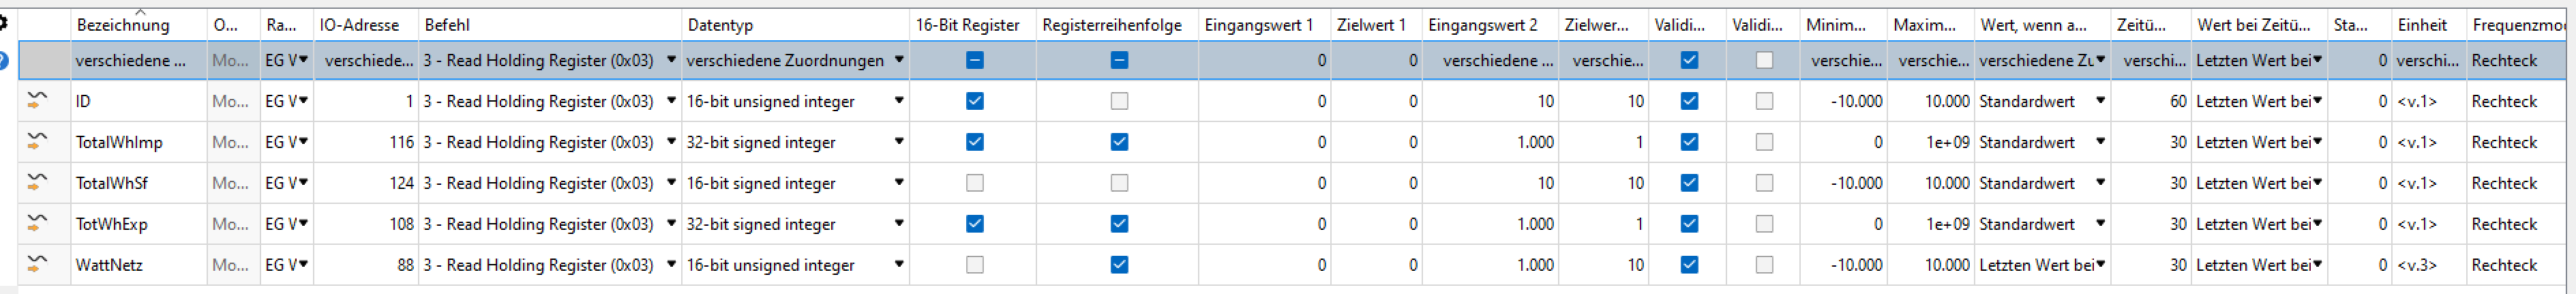The width and height of the screenshot is (2576, 294).
Task: Sort by the IO-Adresse column header
Action: 359,25
